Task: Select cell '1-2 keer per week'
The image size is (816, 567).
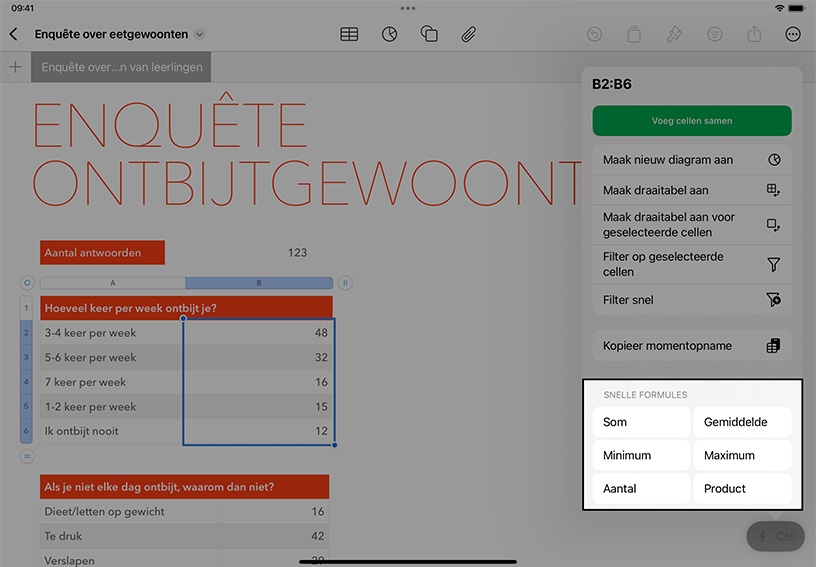Action: (111, 406)
